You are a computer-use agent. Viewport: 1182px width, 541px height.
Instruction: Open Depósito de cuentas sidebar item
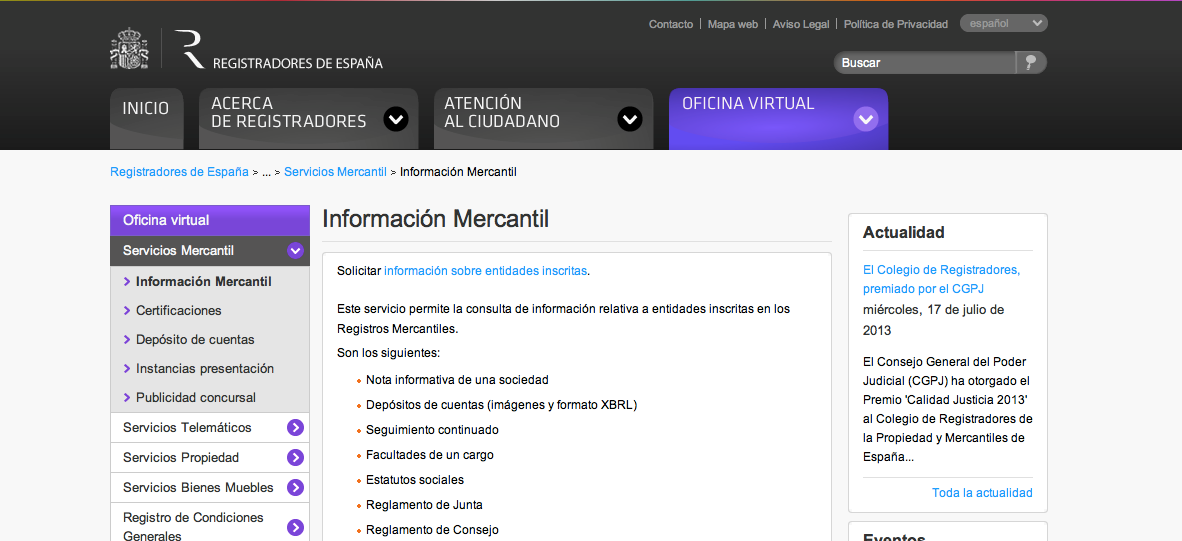coord(195,340)
